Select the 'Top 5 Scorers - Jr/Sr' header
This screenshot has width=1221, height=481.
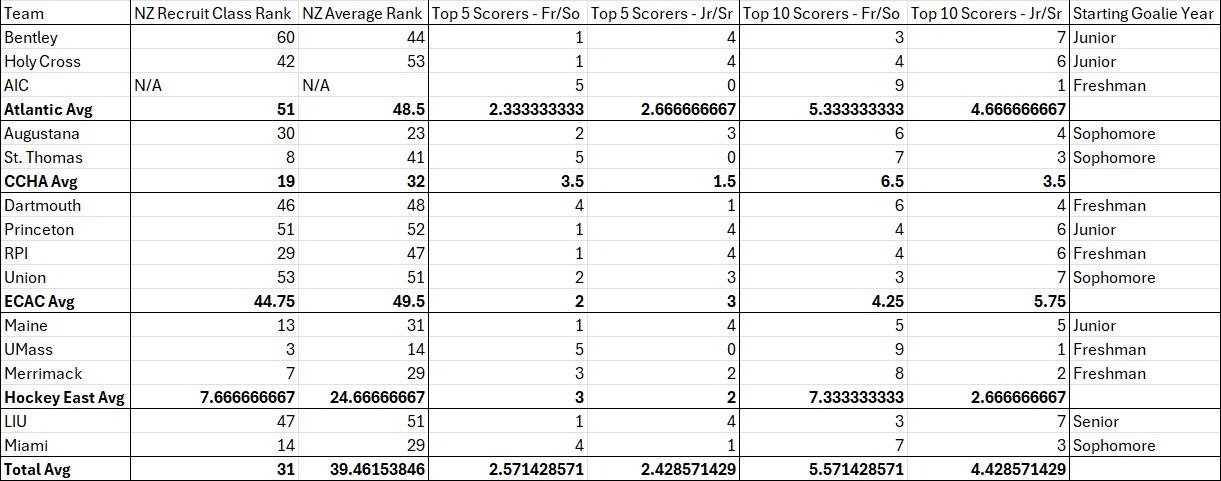(664, 14)
